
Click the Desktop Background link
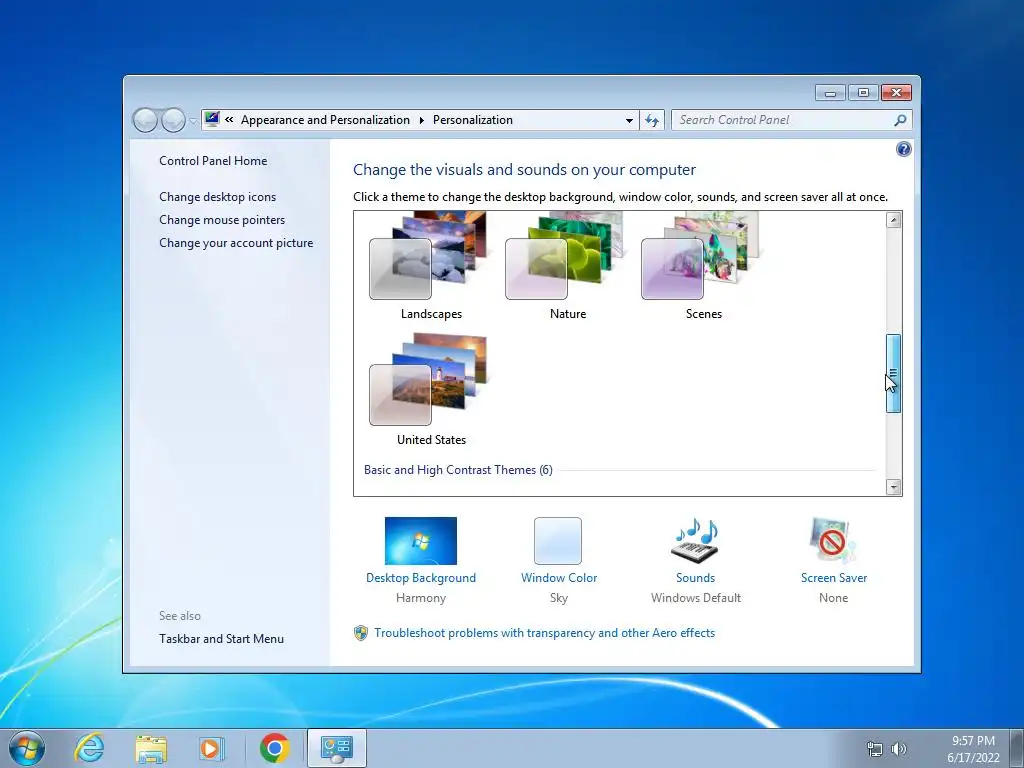(x=421, y=578)
